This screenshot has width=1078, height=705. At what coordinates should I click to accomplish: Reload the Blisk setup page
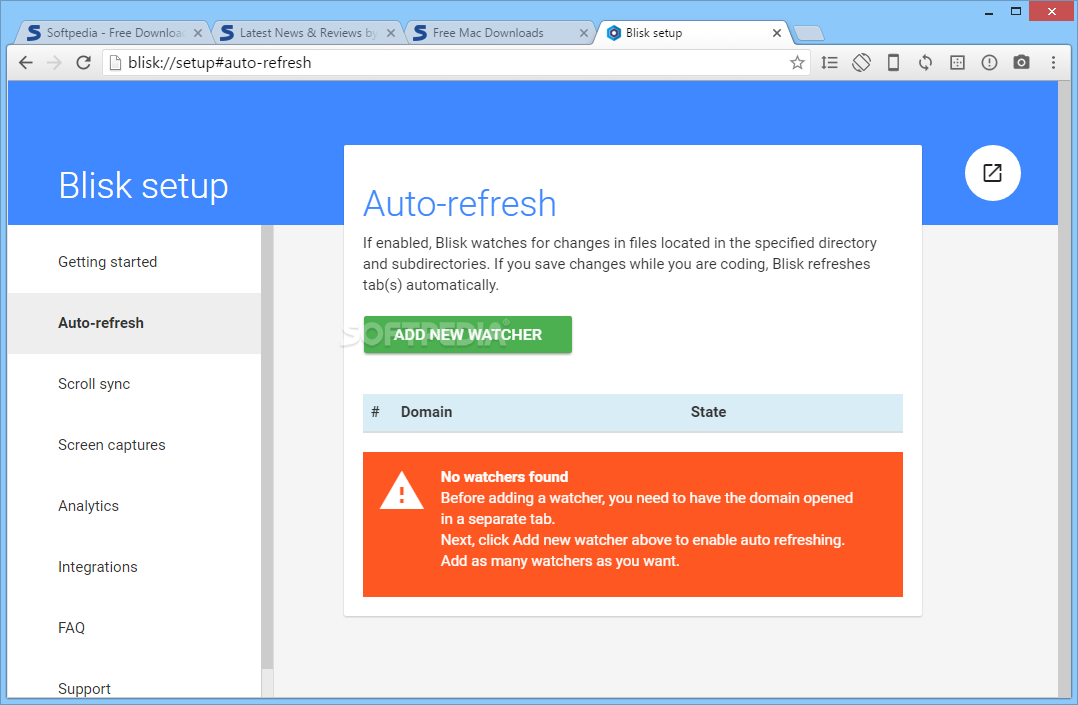[x=83, y=63]
